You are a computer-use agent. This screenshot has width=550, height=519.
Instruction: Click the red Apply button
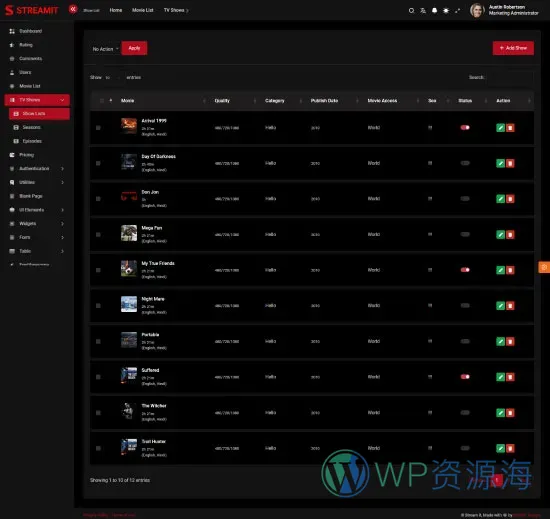click(134, 48)
